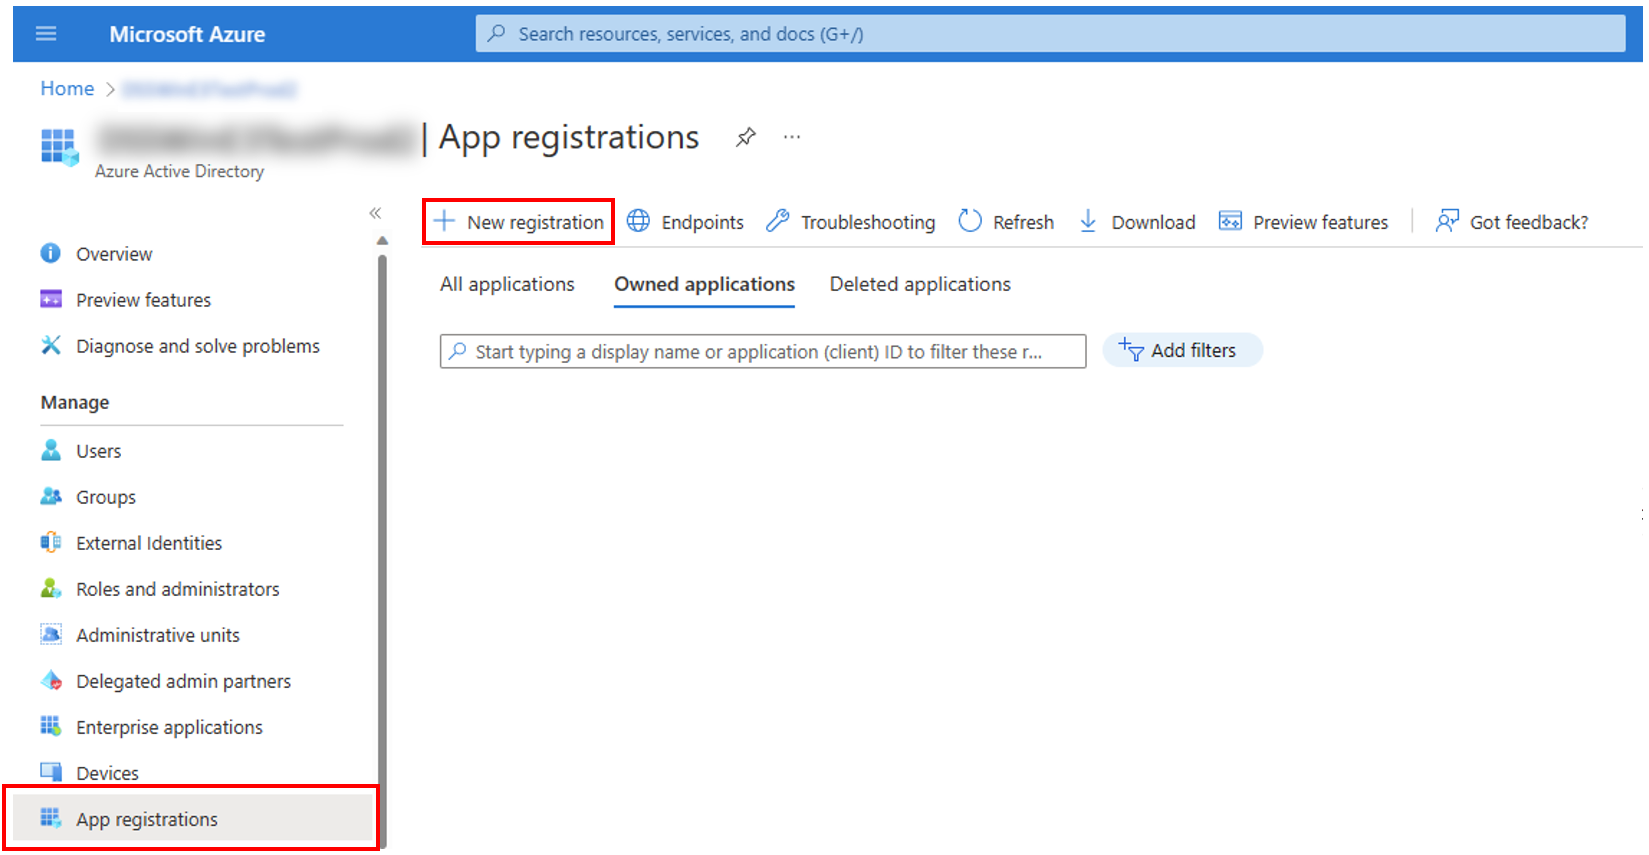The width and height of the screenshot is (1649, 855).
Task: Click the Roles and administrators icon
Action: click(50, 588)
